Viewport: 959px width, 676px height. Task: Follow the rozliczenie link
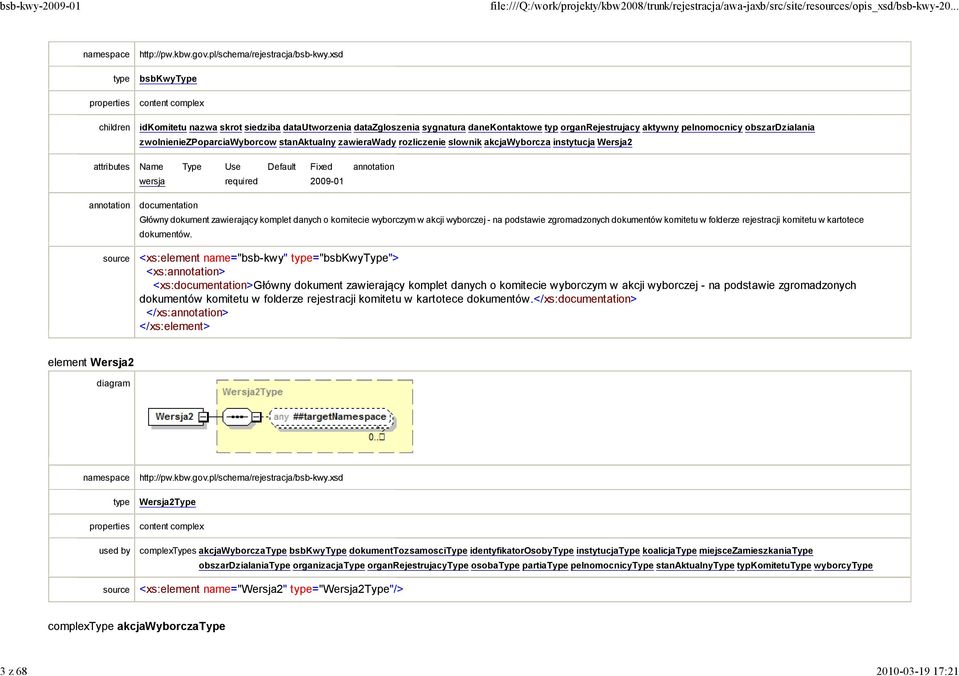(422, 142)
